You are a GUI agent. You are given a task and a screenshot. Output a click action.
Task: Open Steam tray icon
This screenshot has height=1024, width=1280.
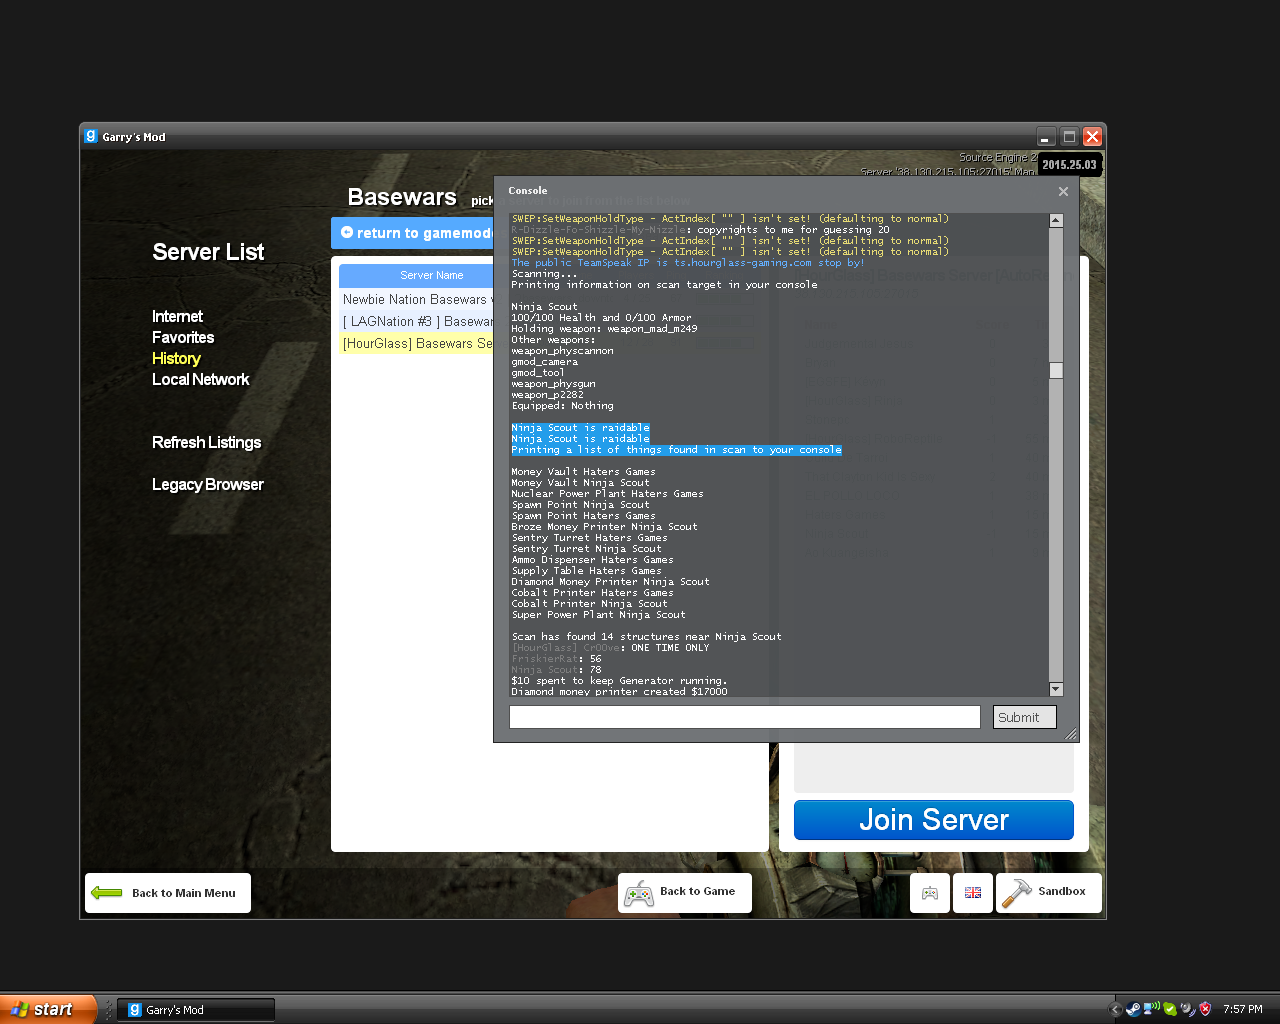click(1134, 1009)
